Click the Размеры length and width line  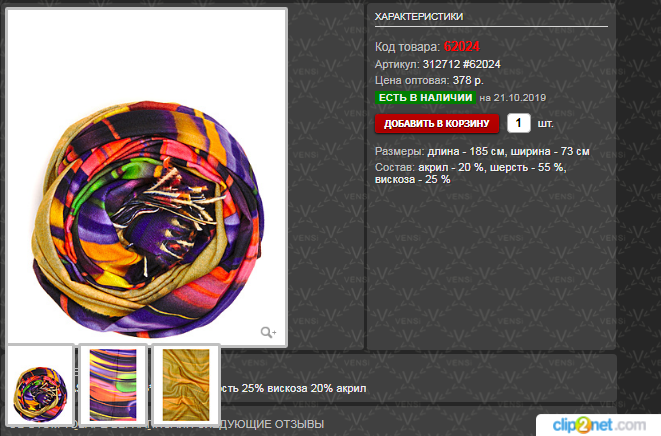pos(482,151)
